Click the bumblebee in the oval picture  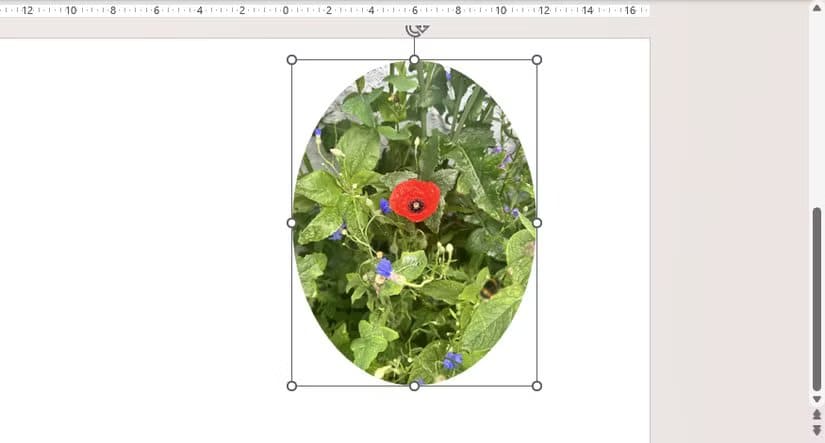pos(490,288)
